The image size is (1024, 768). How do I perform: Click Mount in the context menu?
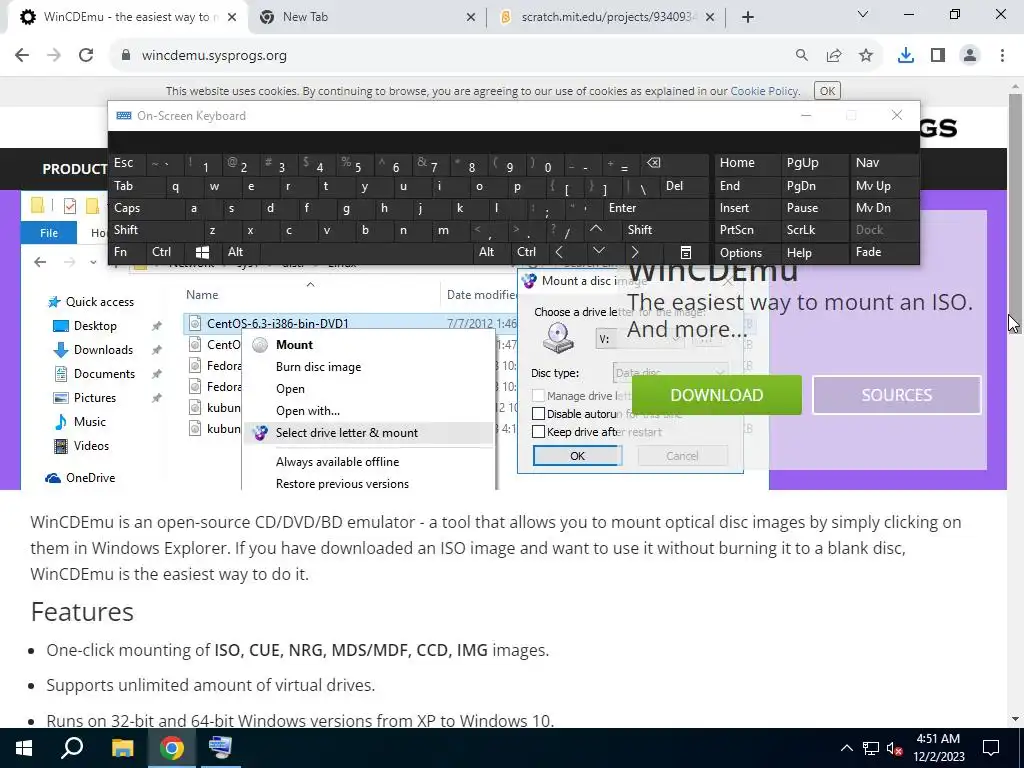point(368,345)
